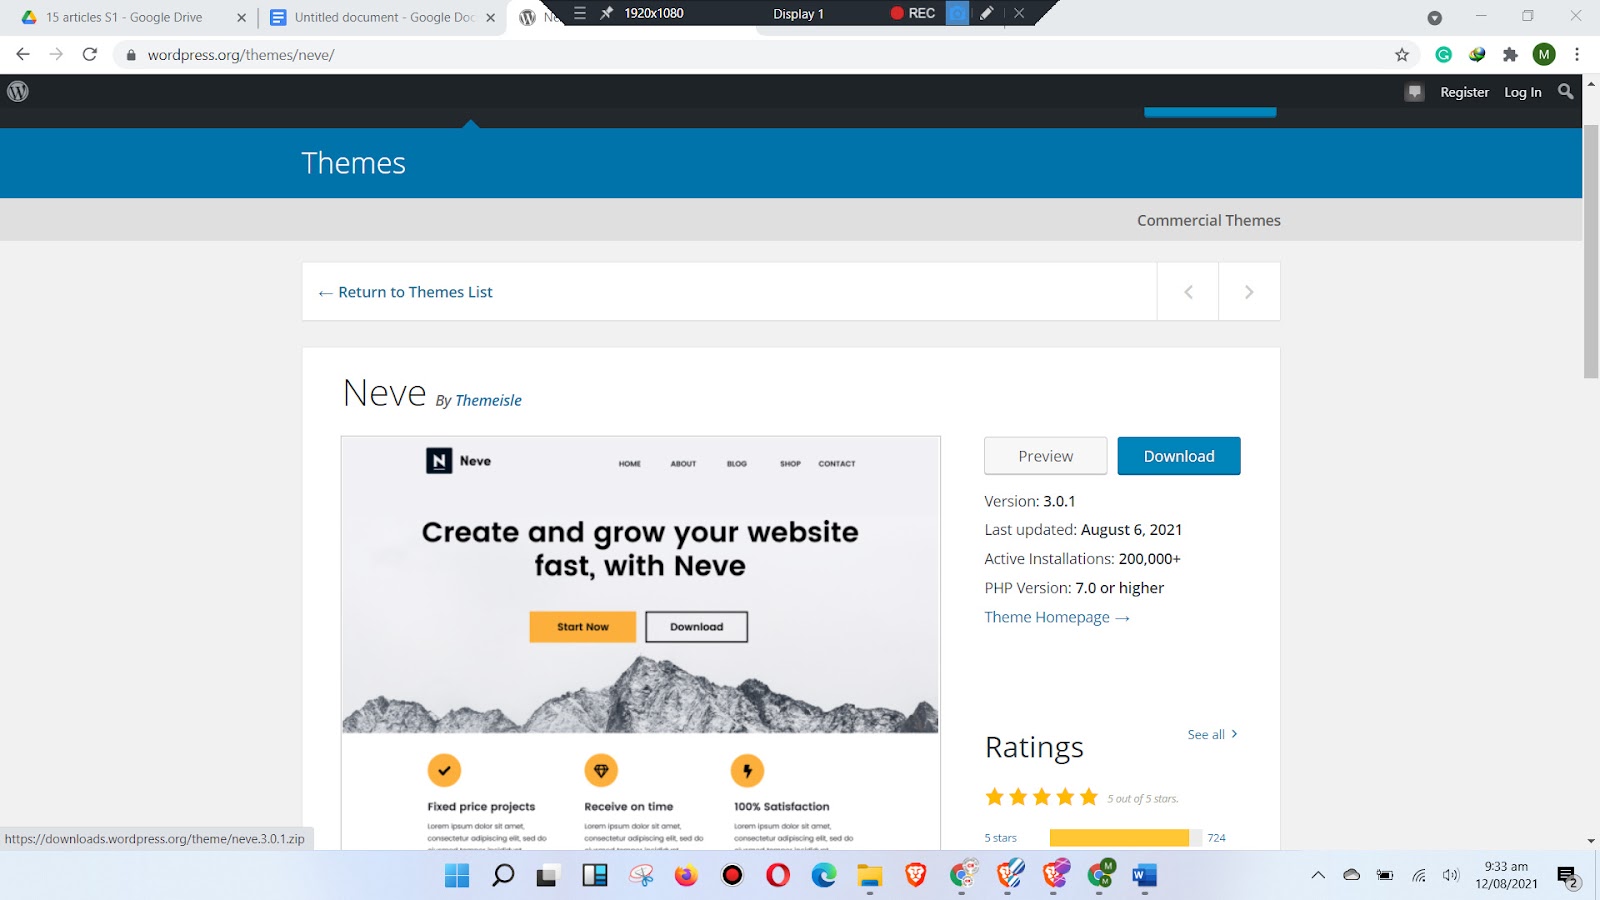Click Register in the WordPress header
This screenshot has height=900, width=1600.
1465,92
